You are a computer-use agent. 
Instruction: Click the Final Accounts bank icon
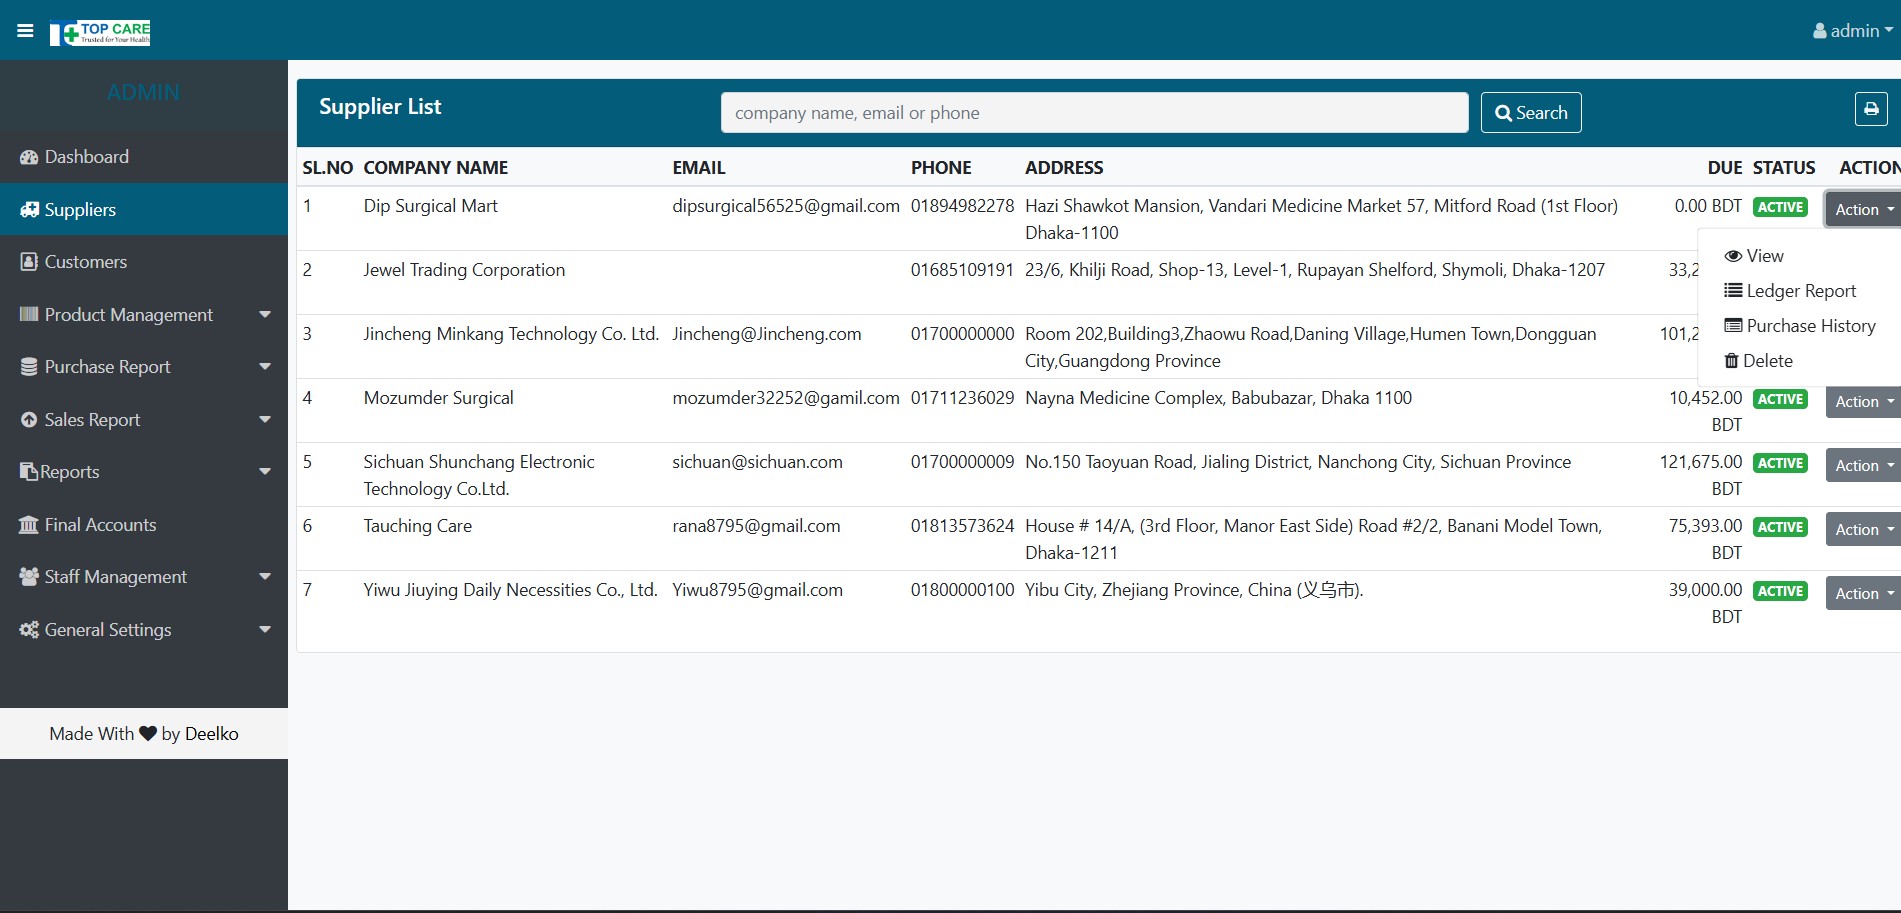click(x=29, y=525)
